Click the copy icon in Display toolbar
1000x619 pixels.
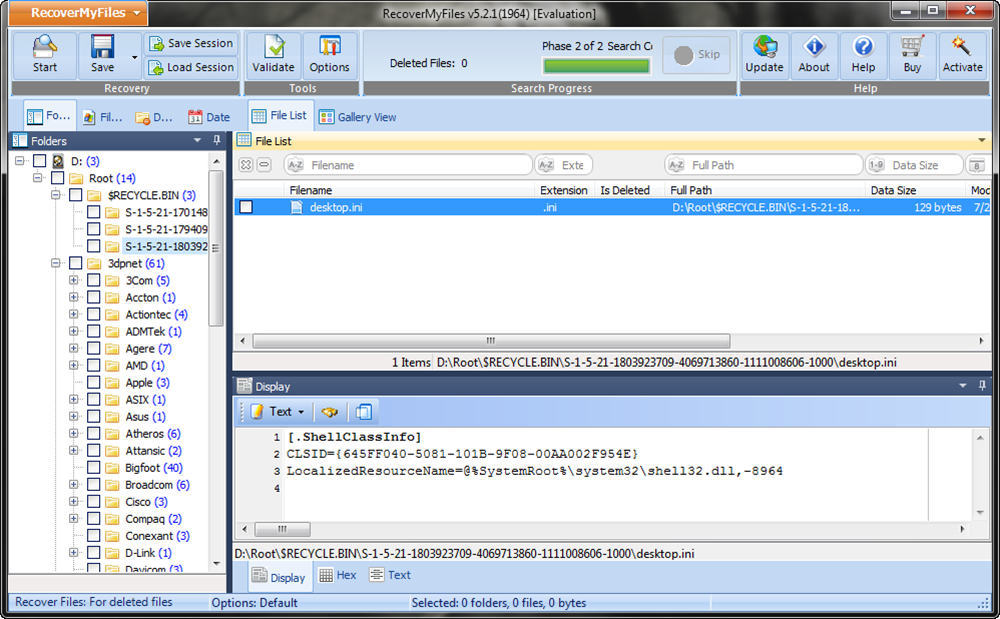click(364, 412)
